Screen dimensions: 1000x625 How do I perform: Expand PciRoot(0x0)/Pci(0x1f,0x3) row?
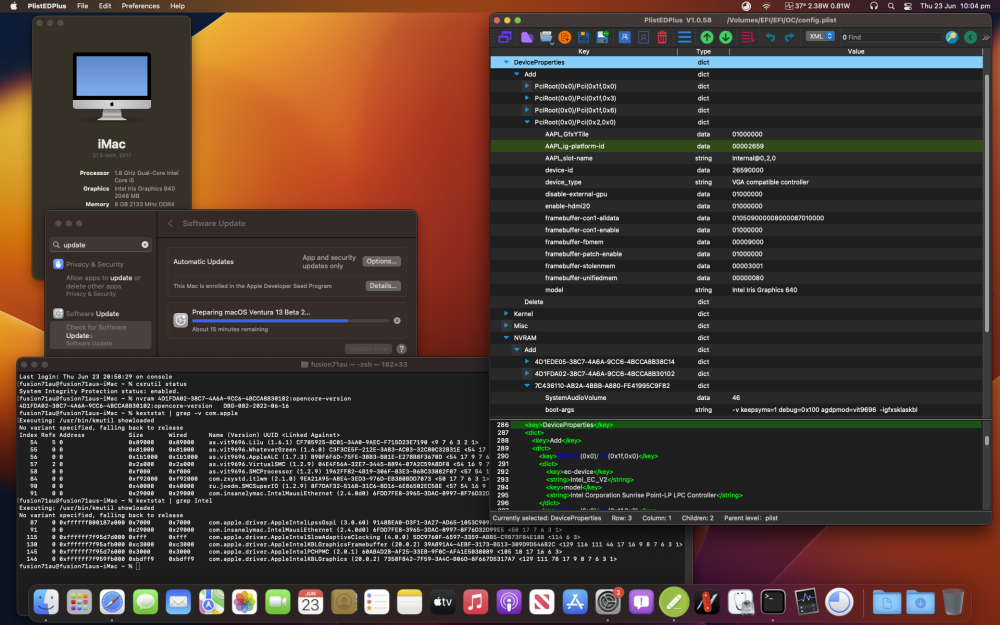pyautogui.click(x=527, y=98)
